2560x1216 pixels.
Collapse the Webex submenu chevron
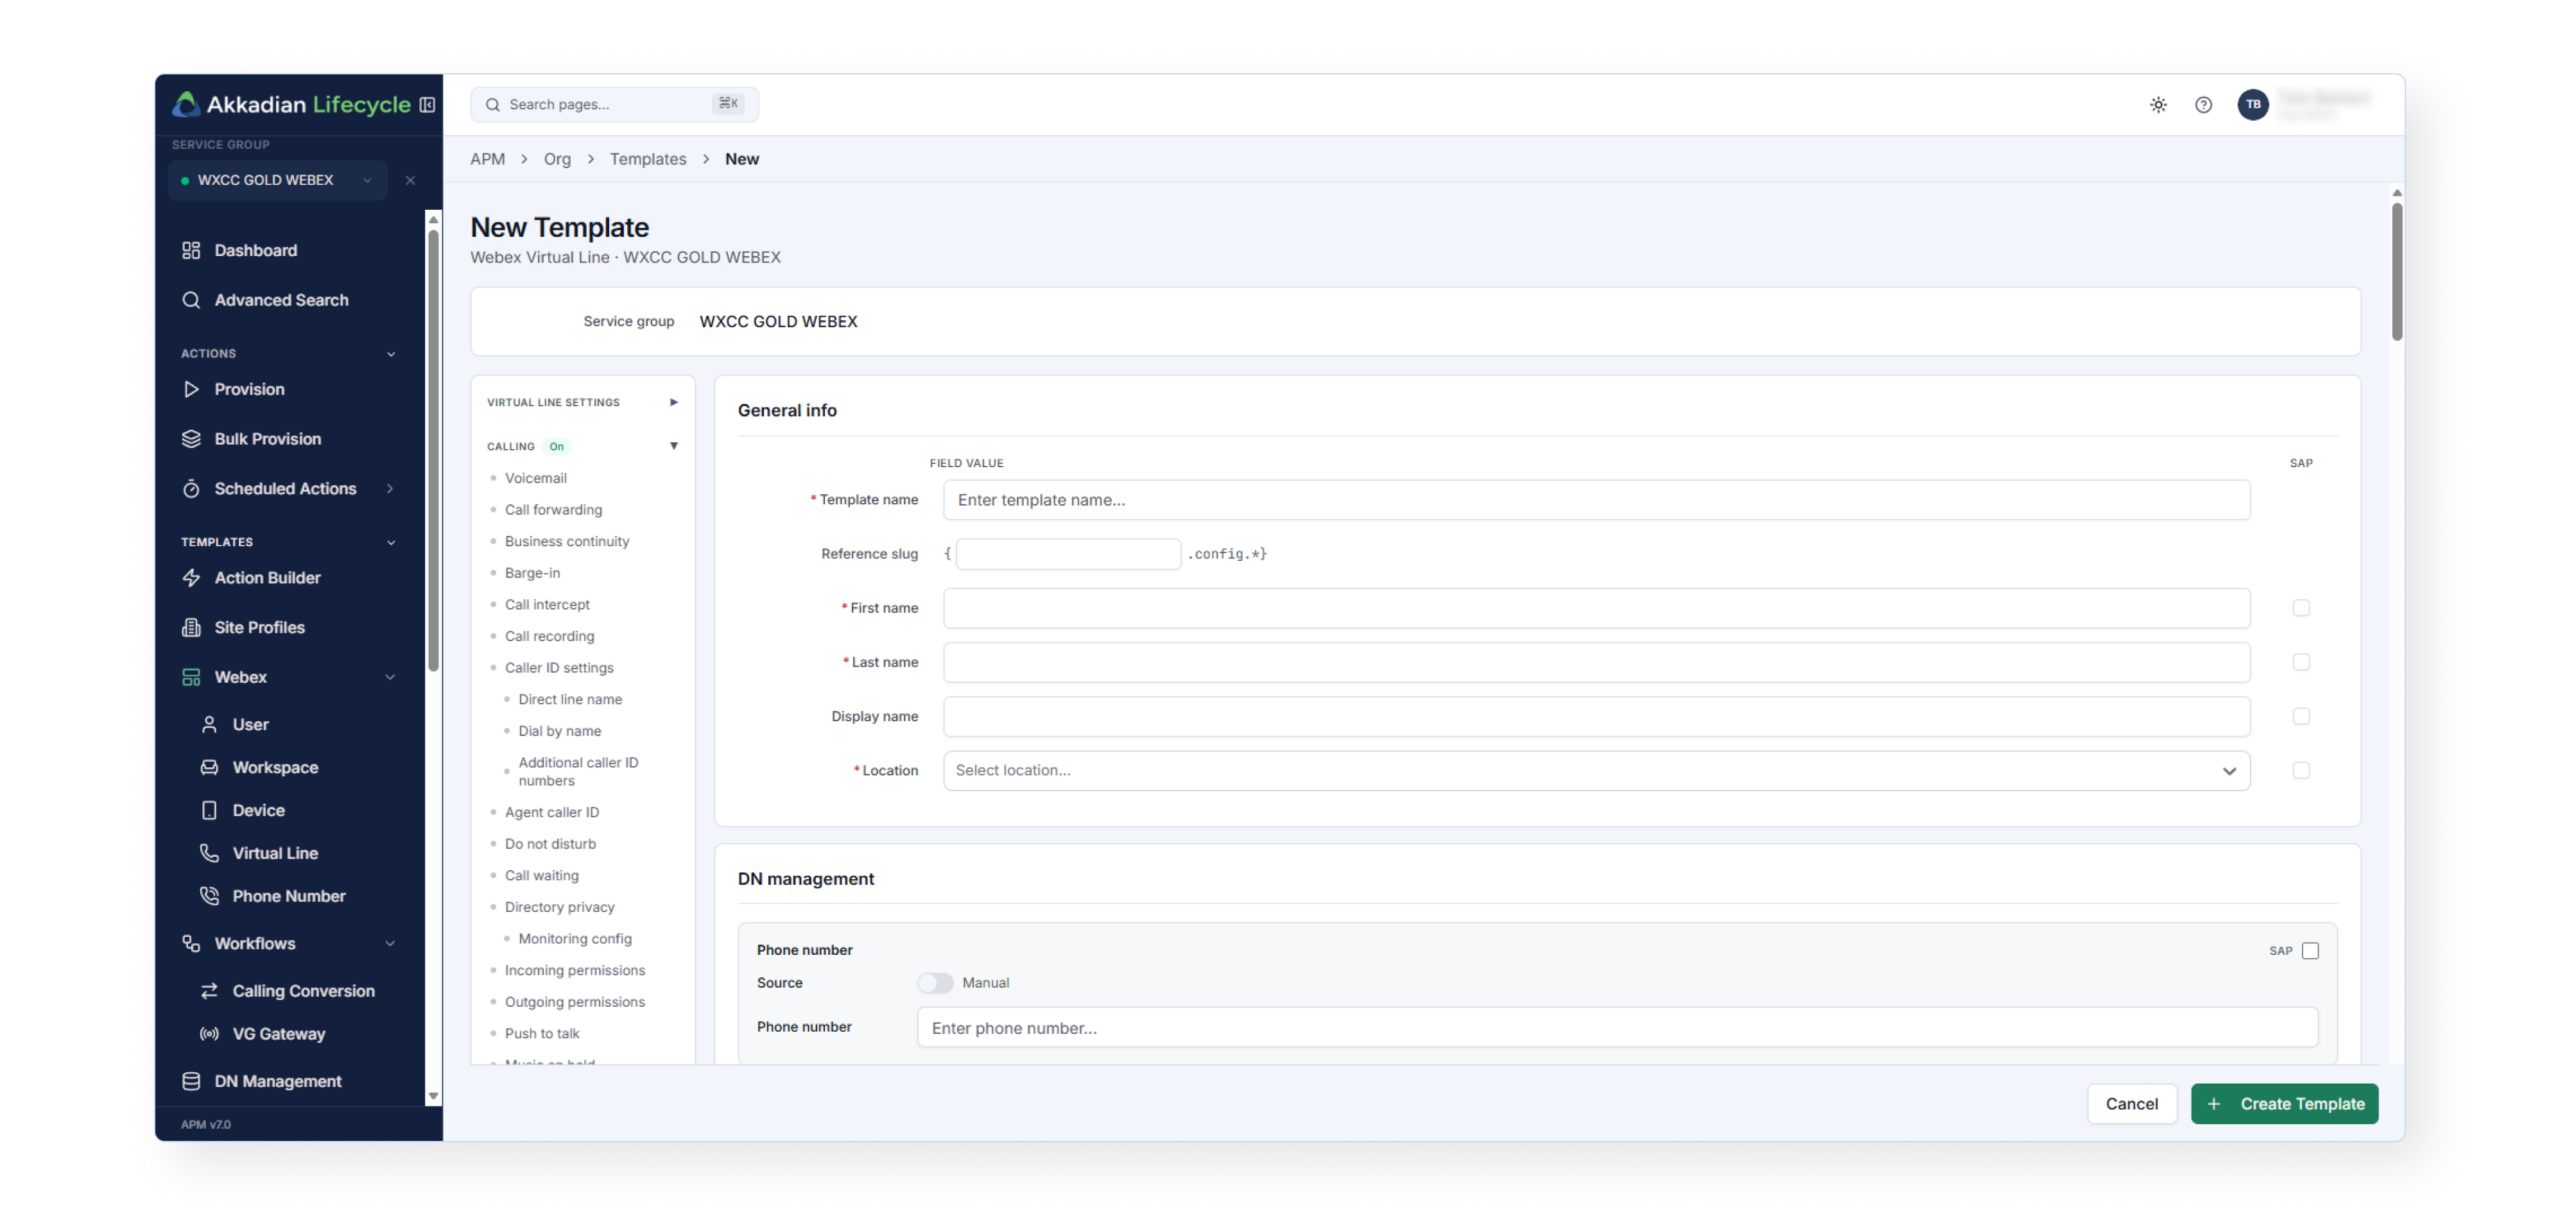click(x=390, y=677)
